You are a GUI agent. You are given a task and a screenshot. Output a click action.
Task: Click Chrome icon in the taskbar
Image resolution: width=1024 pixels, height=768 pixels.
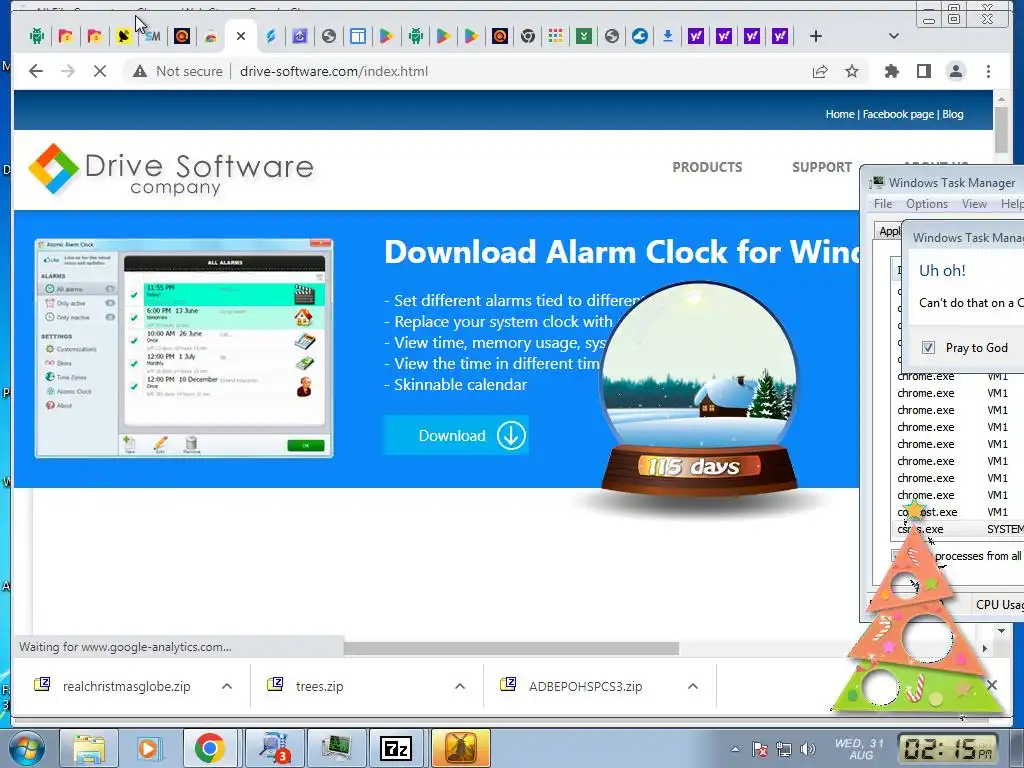pyautogui.click(x=210, y=748)
